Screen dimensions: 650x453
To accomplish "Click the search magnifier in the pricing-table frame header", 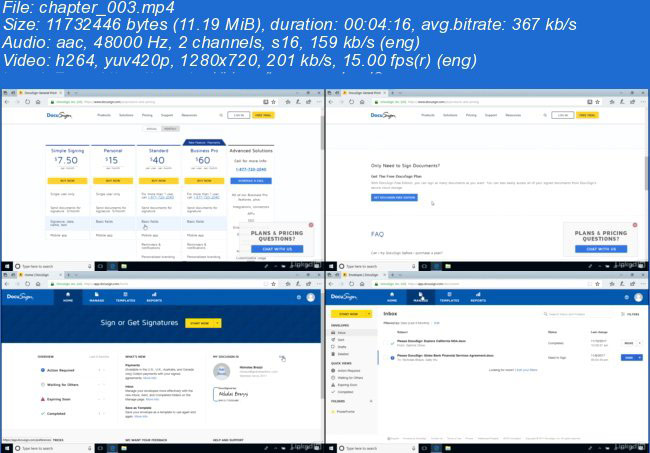I will (221, 115).
